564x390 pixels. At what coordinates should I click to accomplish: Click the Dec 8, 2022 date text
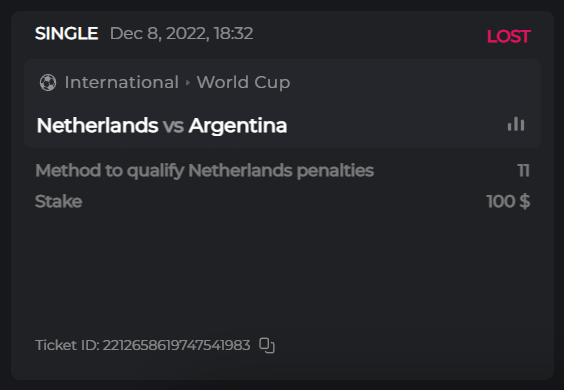click(x=159, y=33)
